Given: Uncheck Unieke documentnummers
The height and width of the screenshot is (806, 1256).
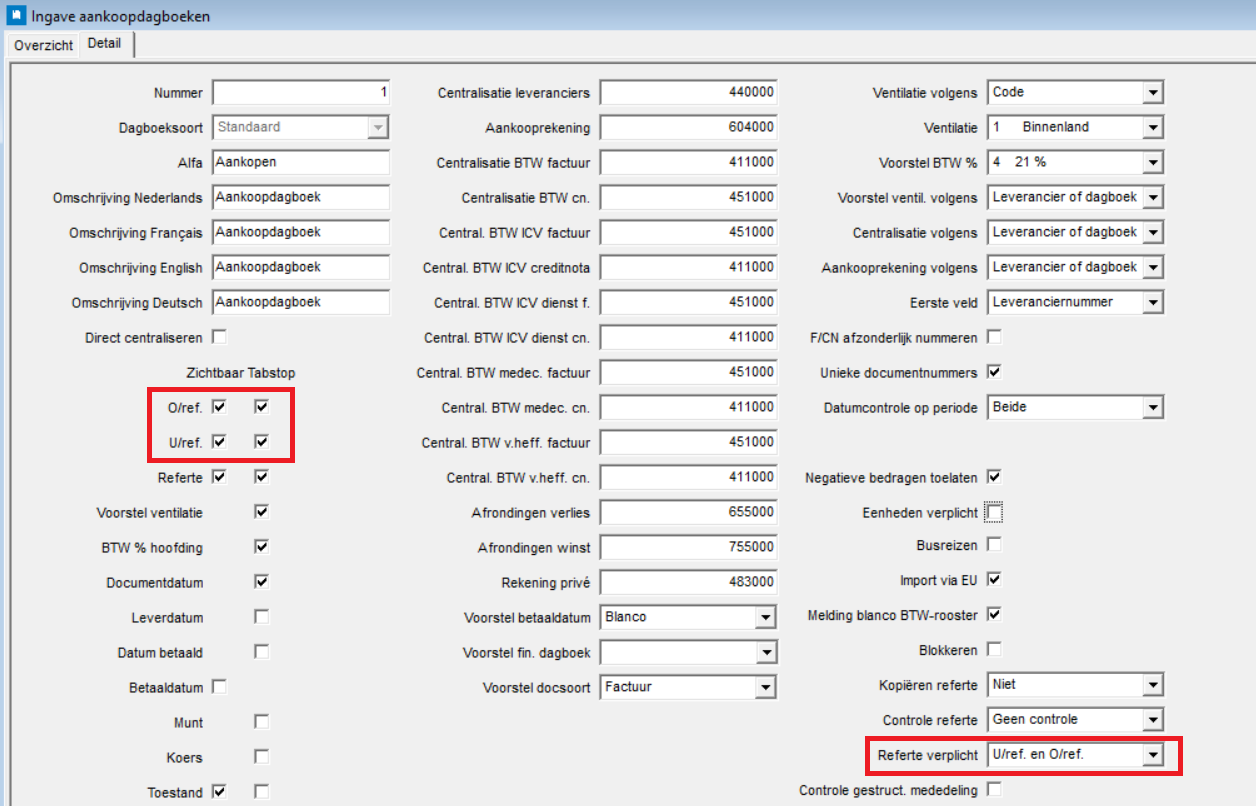Looking at the screenshot, I should tap(994, 372).
